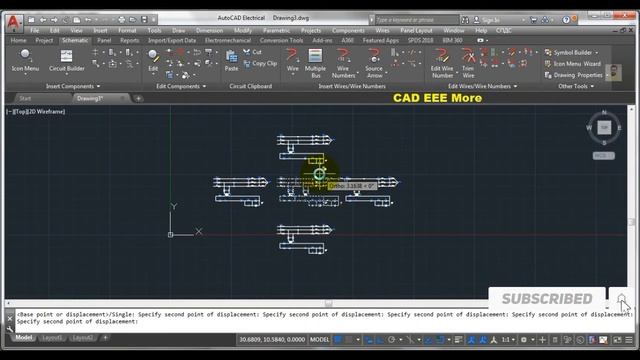Click the Layout1 tab
Viewport: 640px width, 360px height.
coord(52,338)
